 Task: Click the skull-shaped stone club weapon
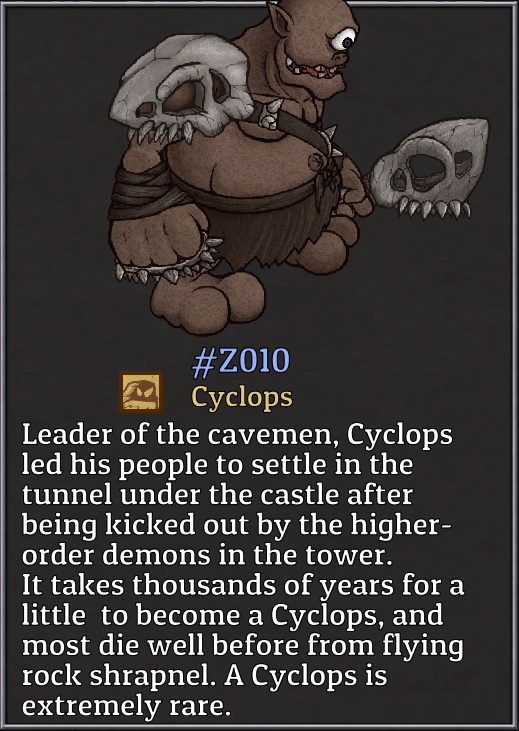coord(428,168)
